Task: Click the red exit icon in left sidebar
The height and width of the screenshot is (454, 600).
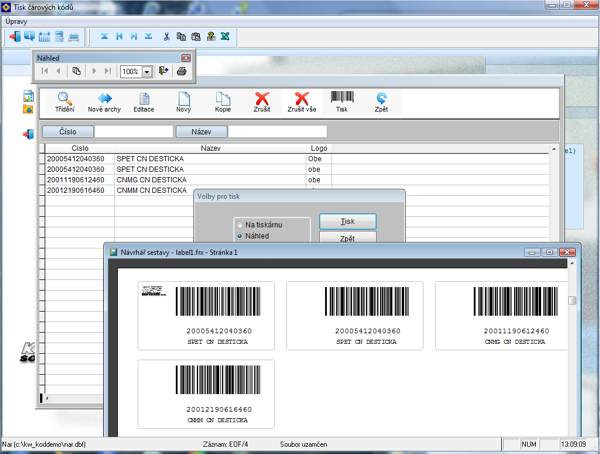Action: [28, 134]
